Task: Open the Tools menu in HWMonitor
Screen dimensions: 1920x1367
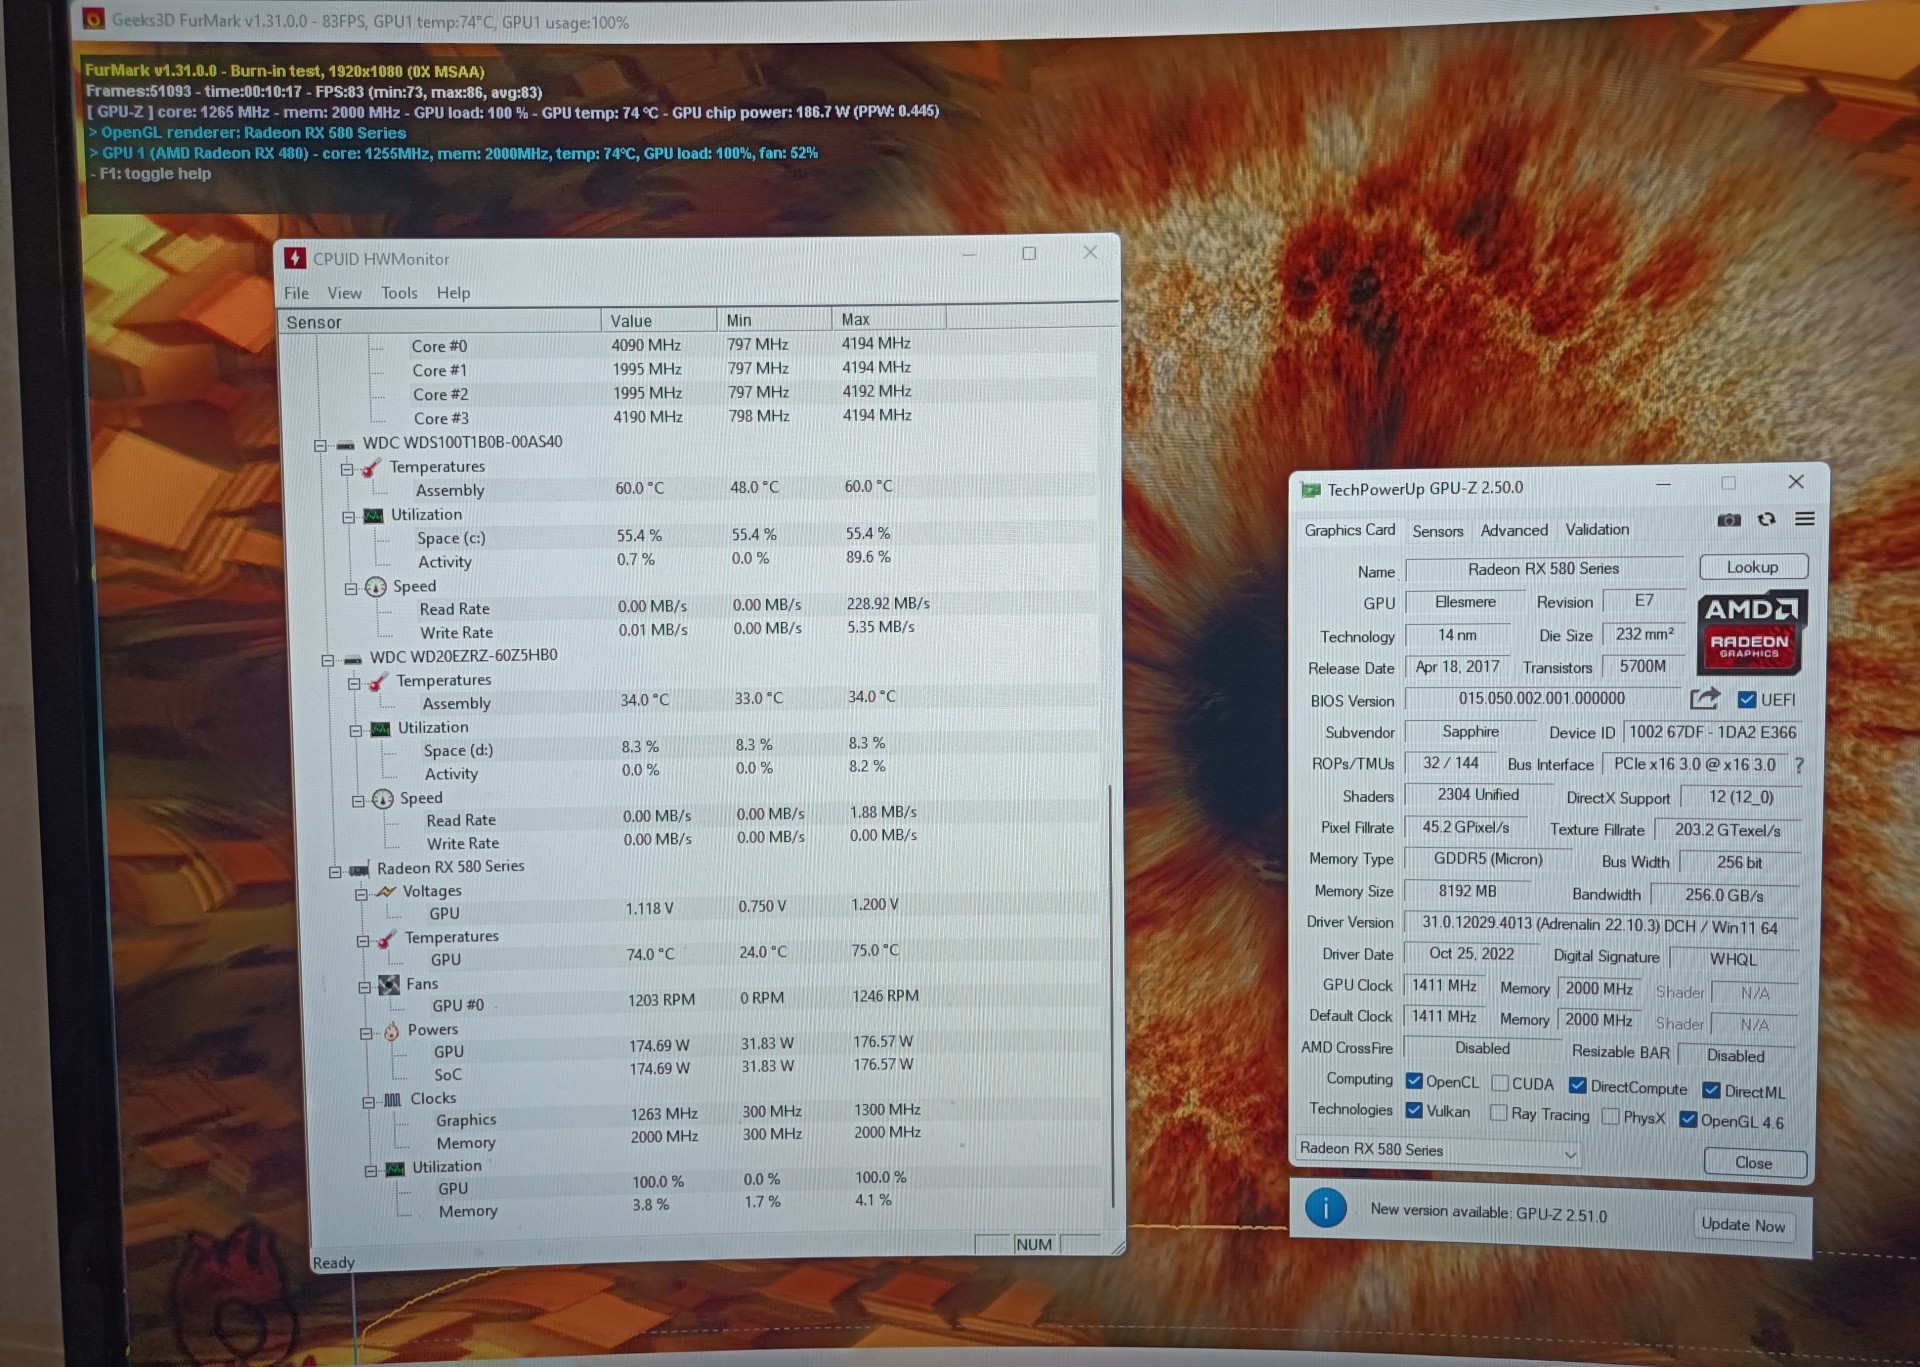Action: click(x=399, y=293)
